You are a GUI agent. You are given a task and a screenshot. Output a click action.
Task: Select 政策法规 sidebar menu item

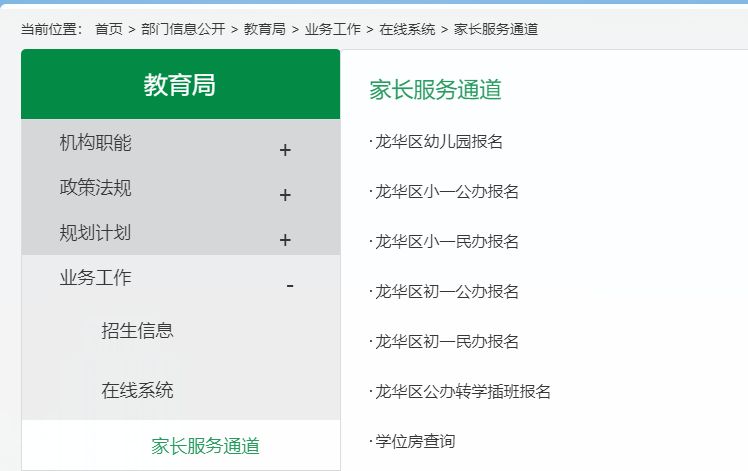[x=95, y=188]
